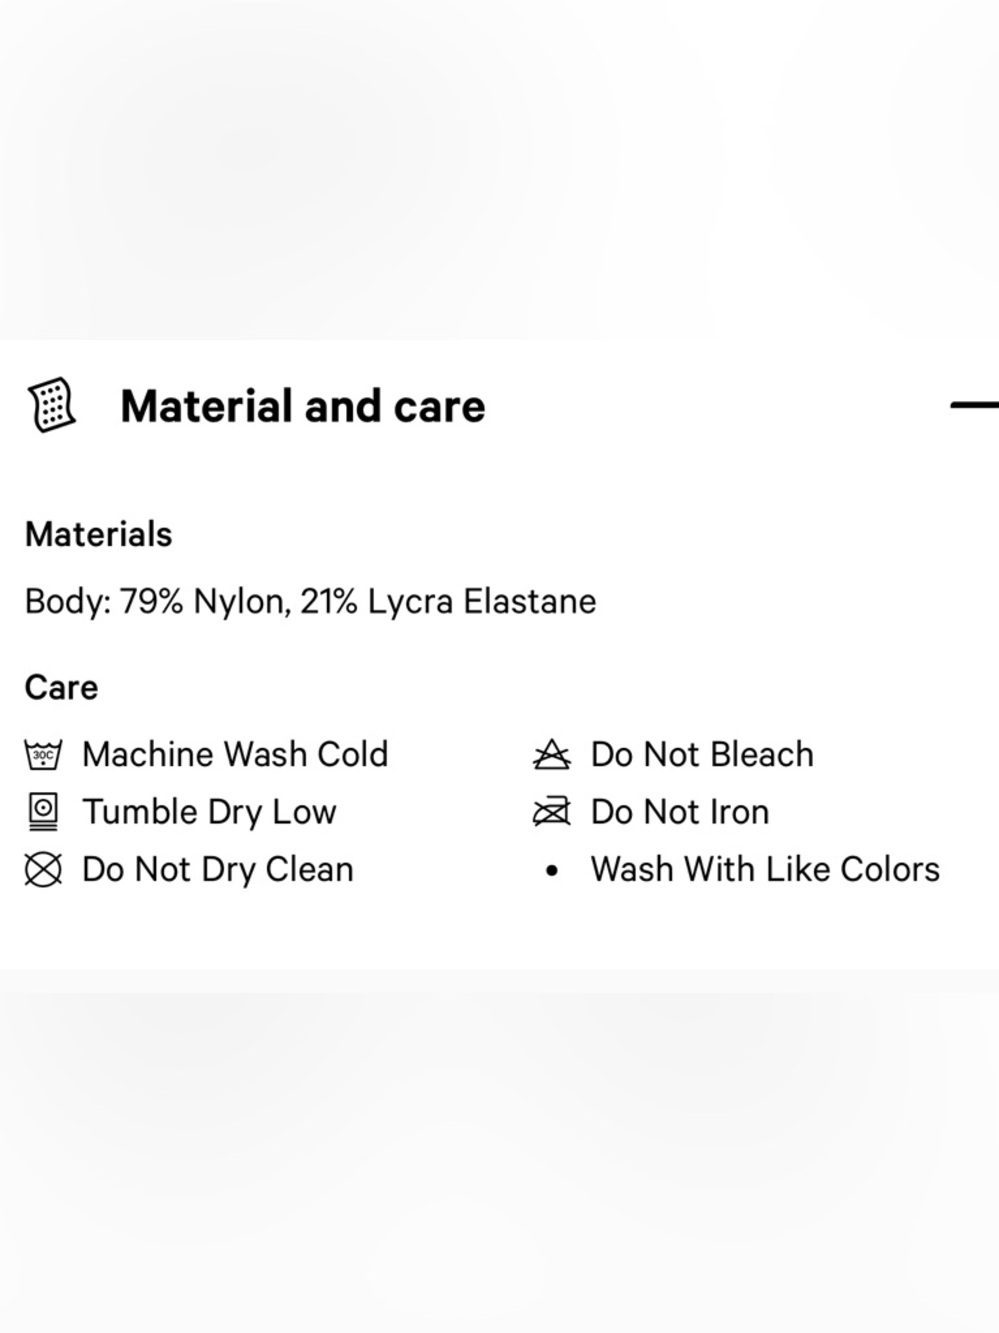The width and height of the screenshot is (999, 1333).
Task: Click the Material and care heading
Action: click(302, 406)
